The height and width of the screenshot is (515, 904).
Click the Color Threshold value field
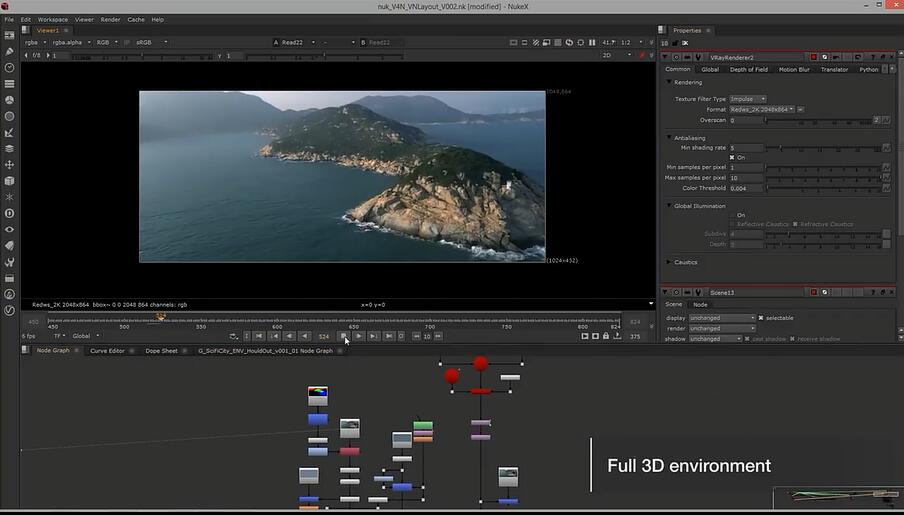pyautogui.click(x=746, y=189)
